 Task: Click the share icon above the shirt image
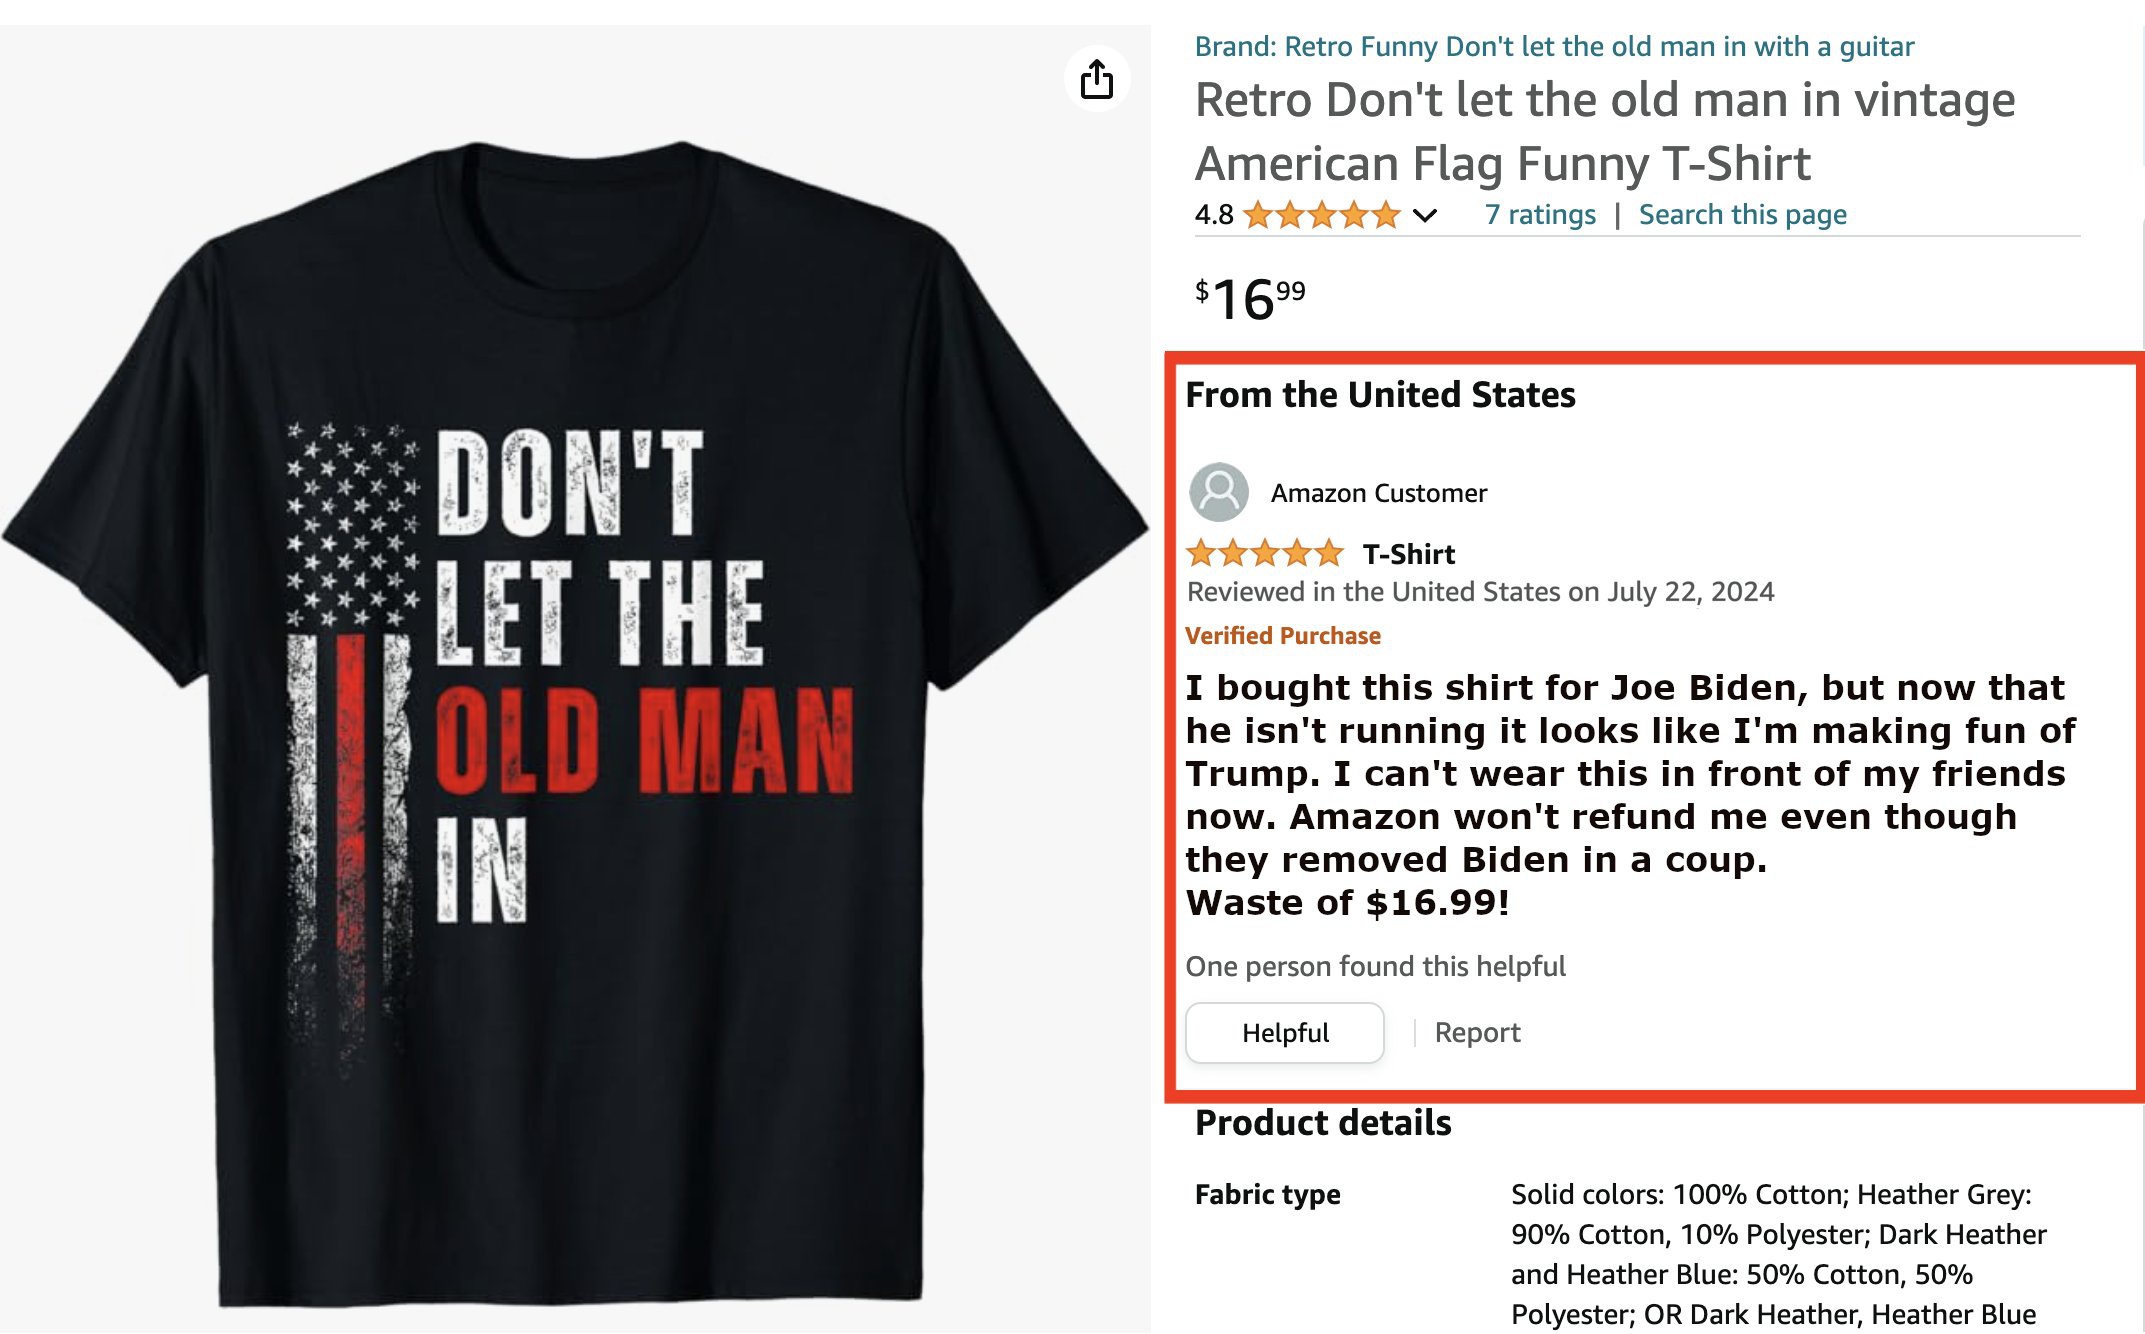1096,79
